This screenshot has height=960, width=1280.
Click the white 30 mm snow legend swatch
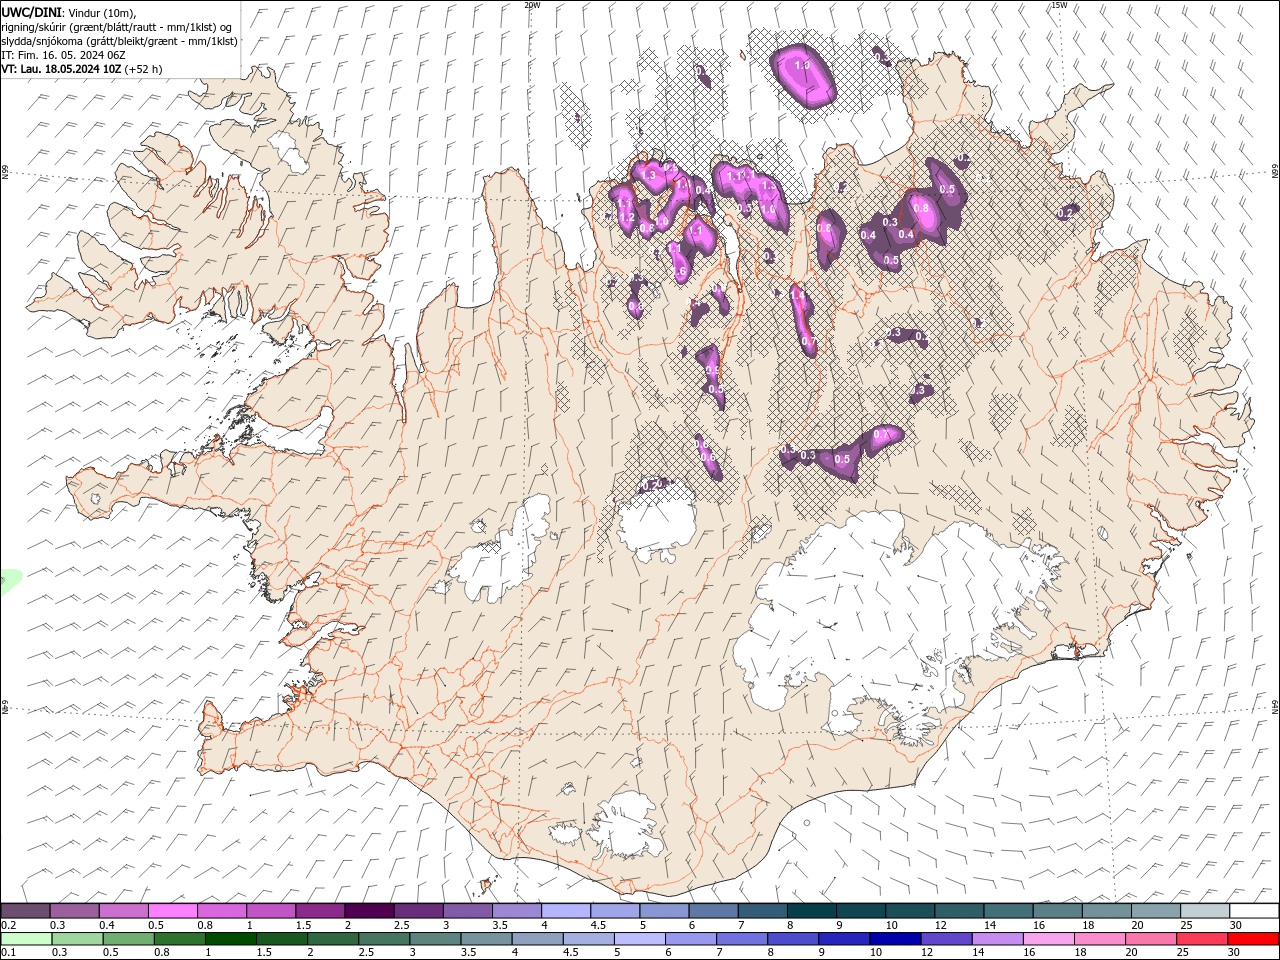coord(1254,910)
